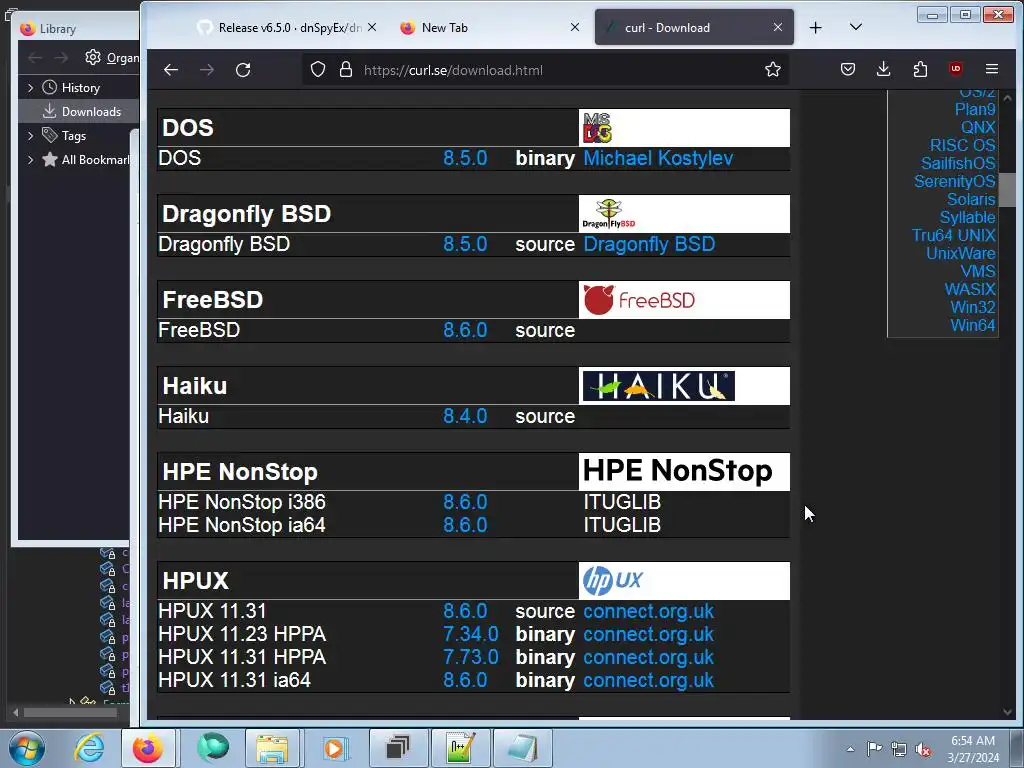1024x768 pixels.
Task: View site security padlock info
Action: pyautogui.click(x=346, y=70)
